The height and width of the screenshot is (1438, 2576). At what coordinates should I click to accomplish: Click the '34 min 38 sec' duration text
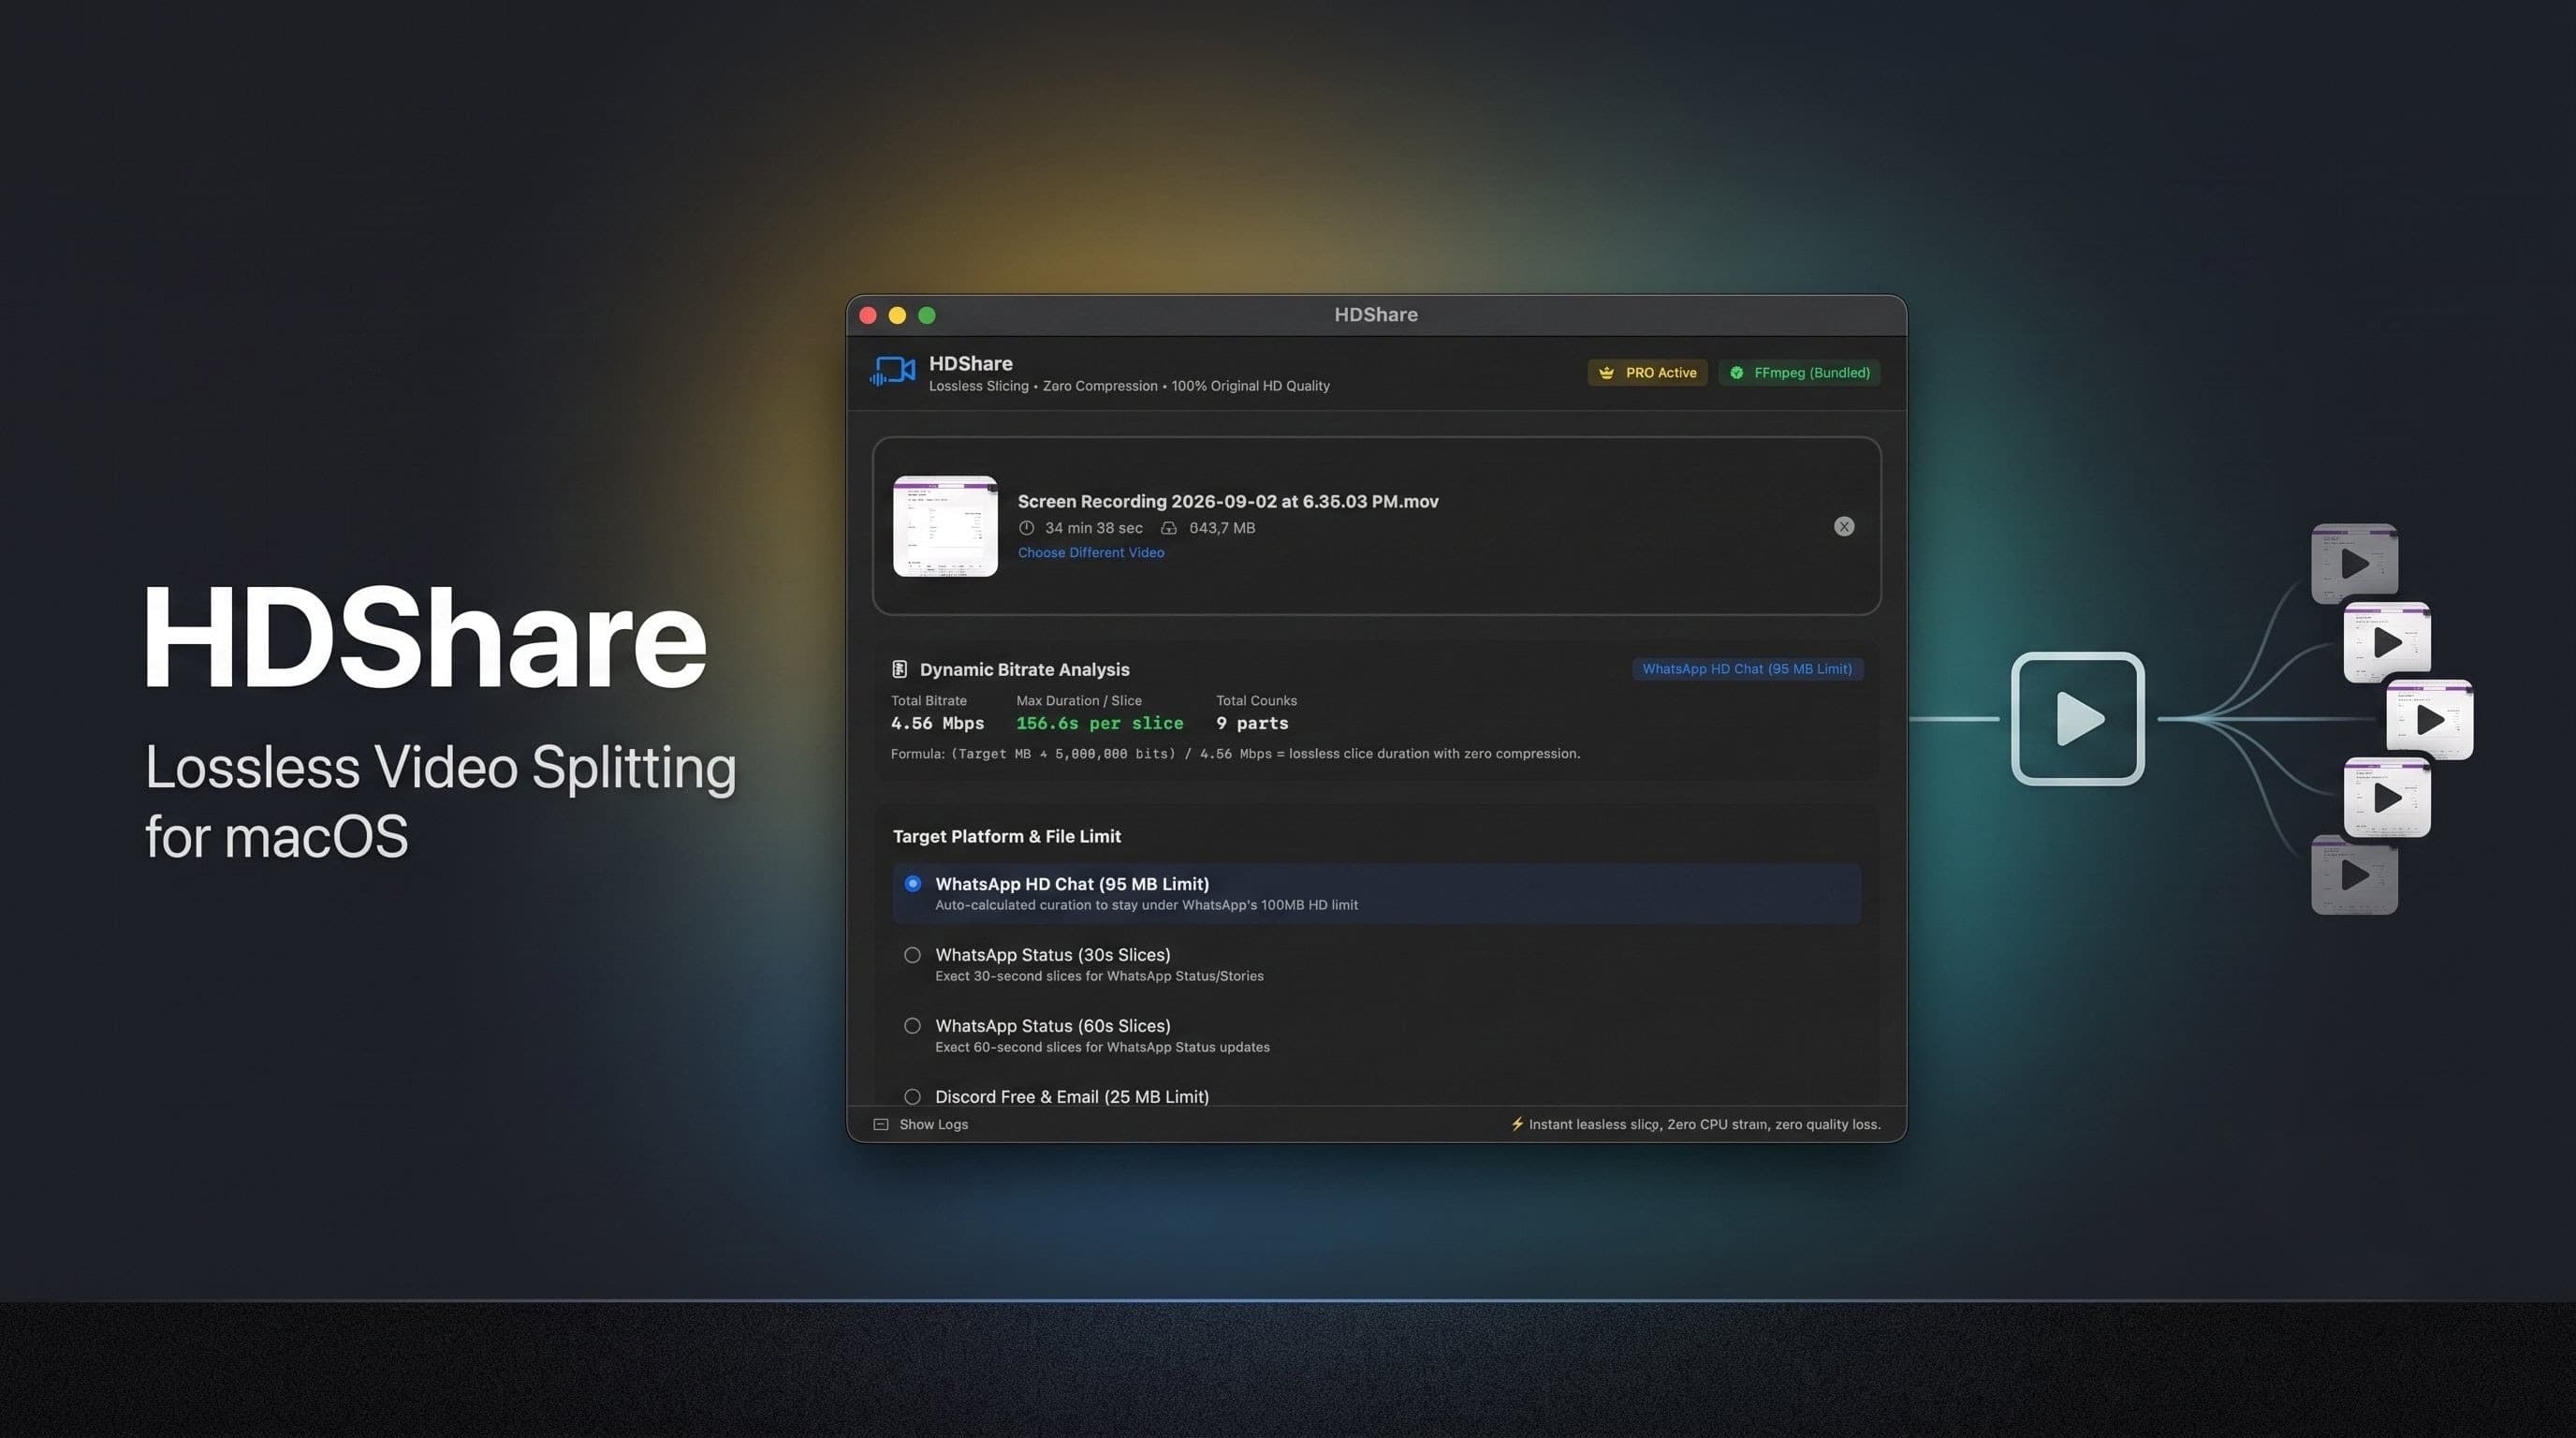[1094, 528]
